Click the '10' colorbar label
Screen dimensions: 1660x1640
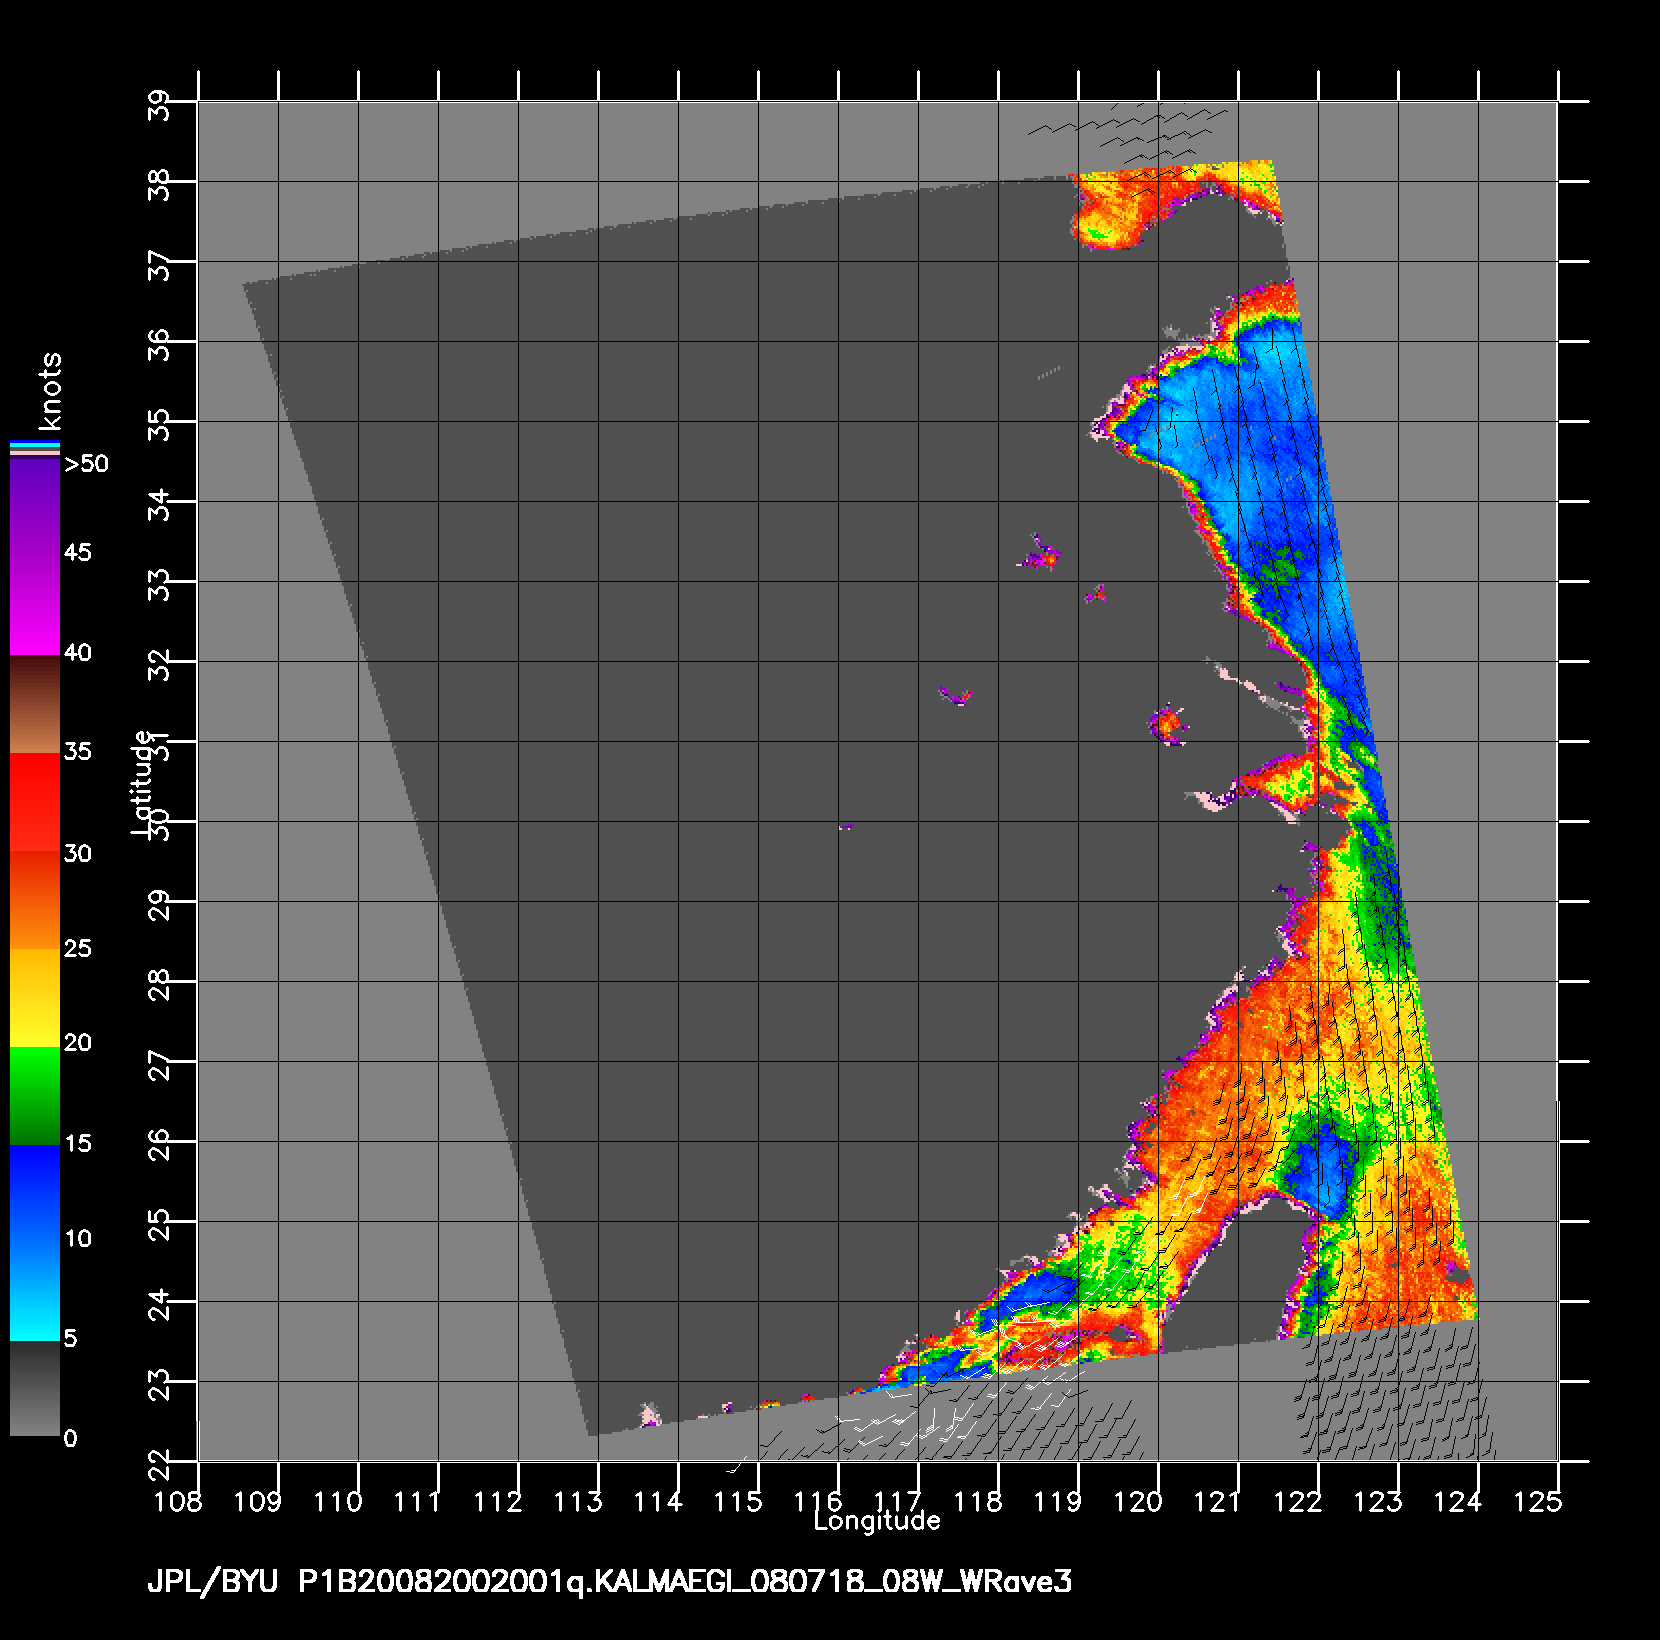(77, 1239)
